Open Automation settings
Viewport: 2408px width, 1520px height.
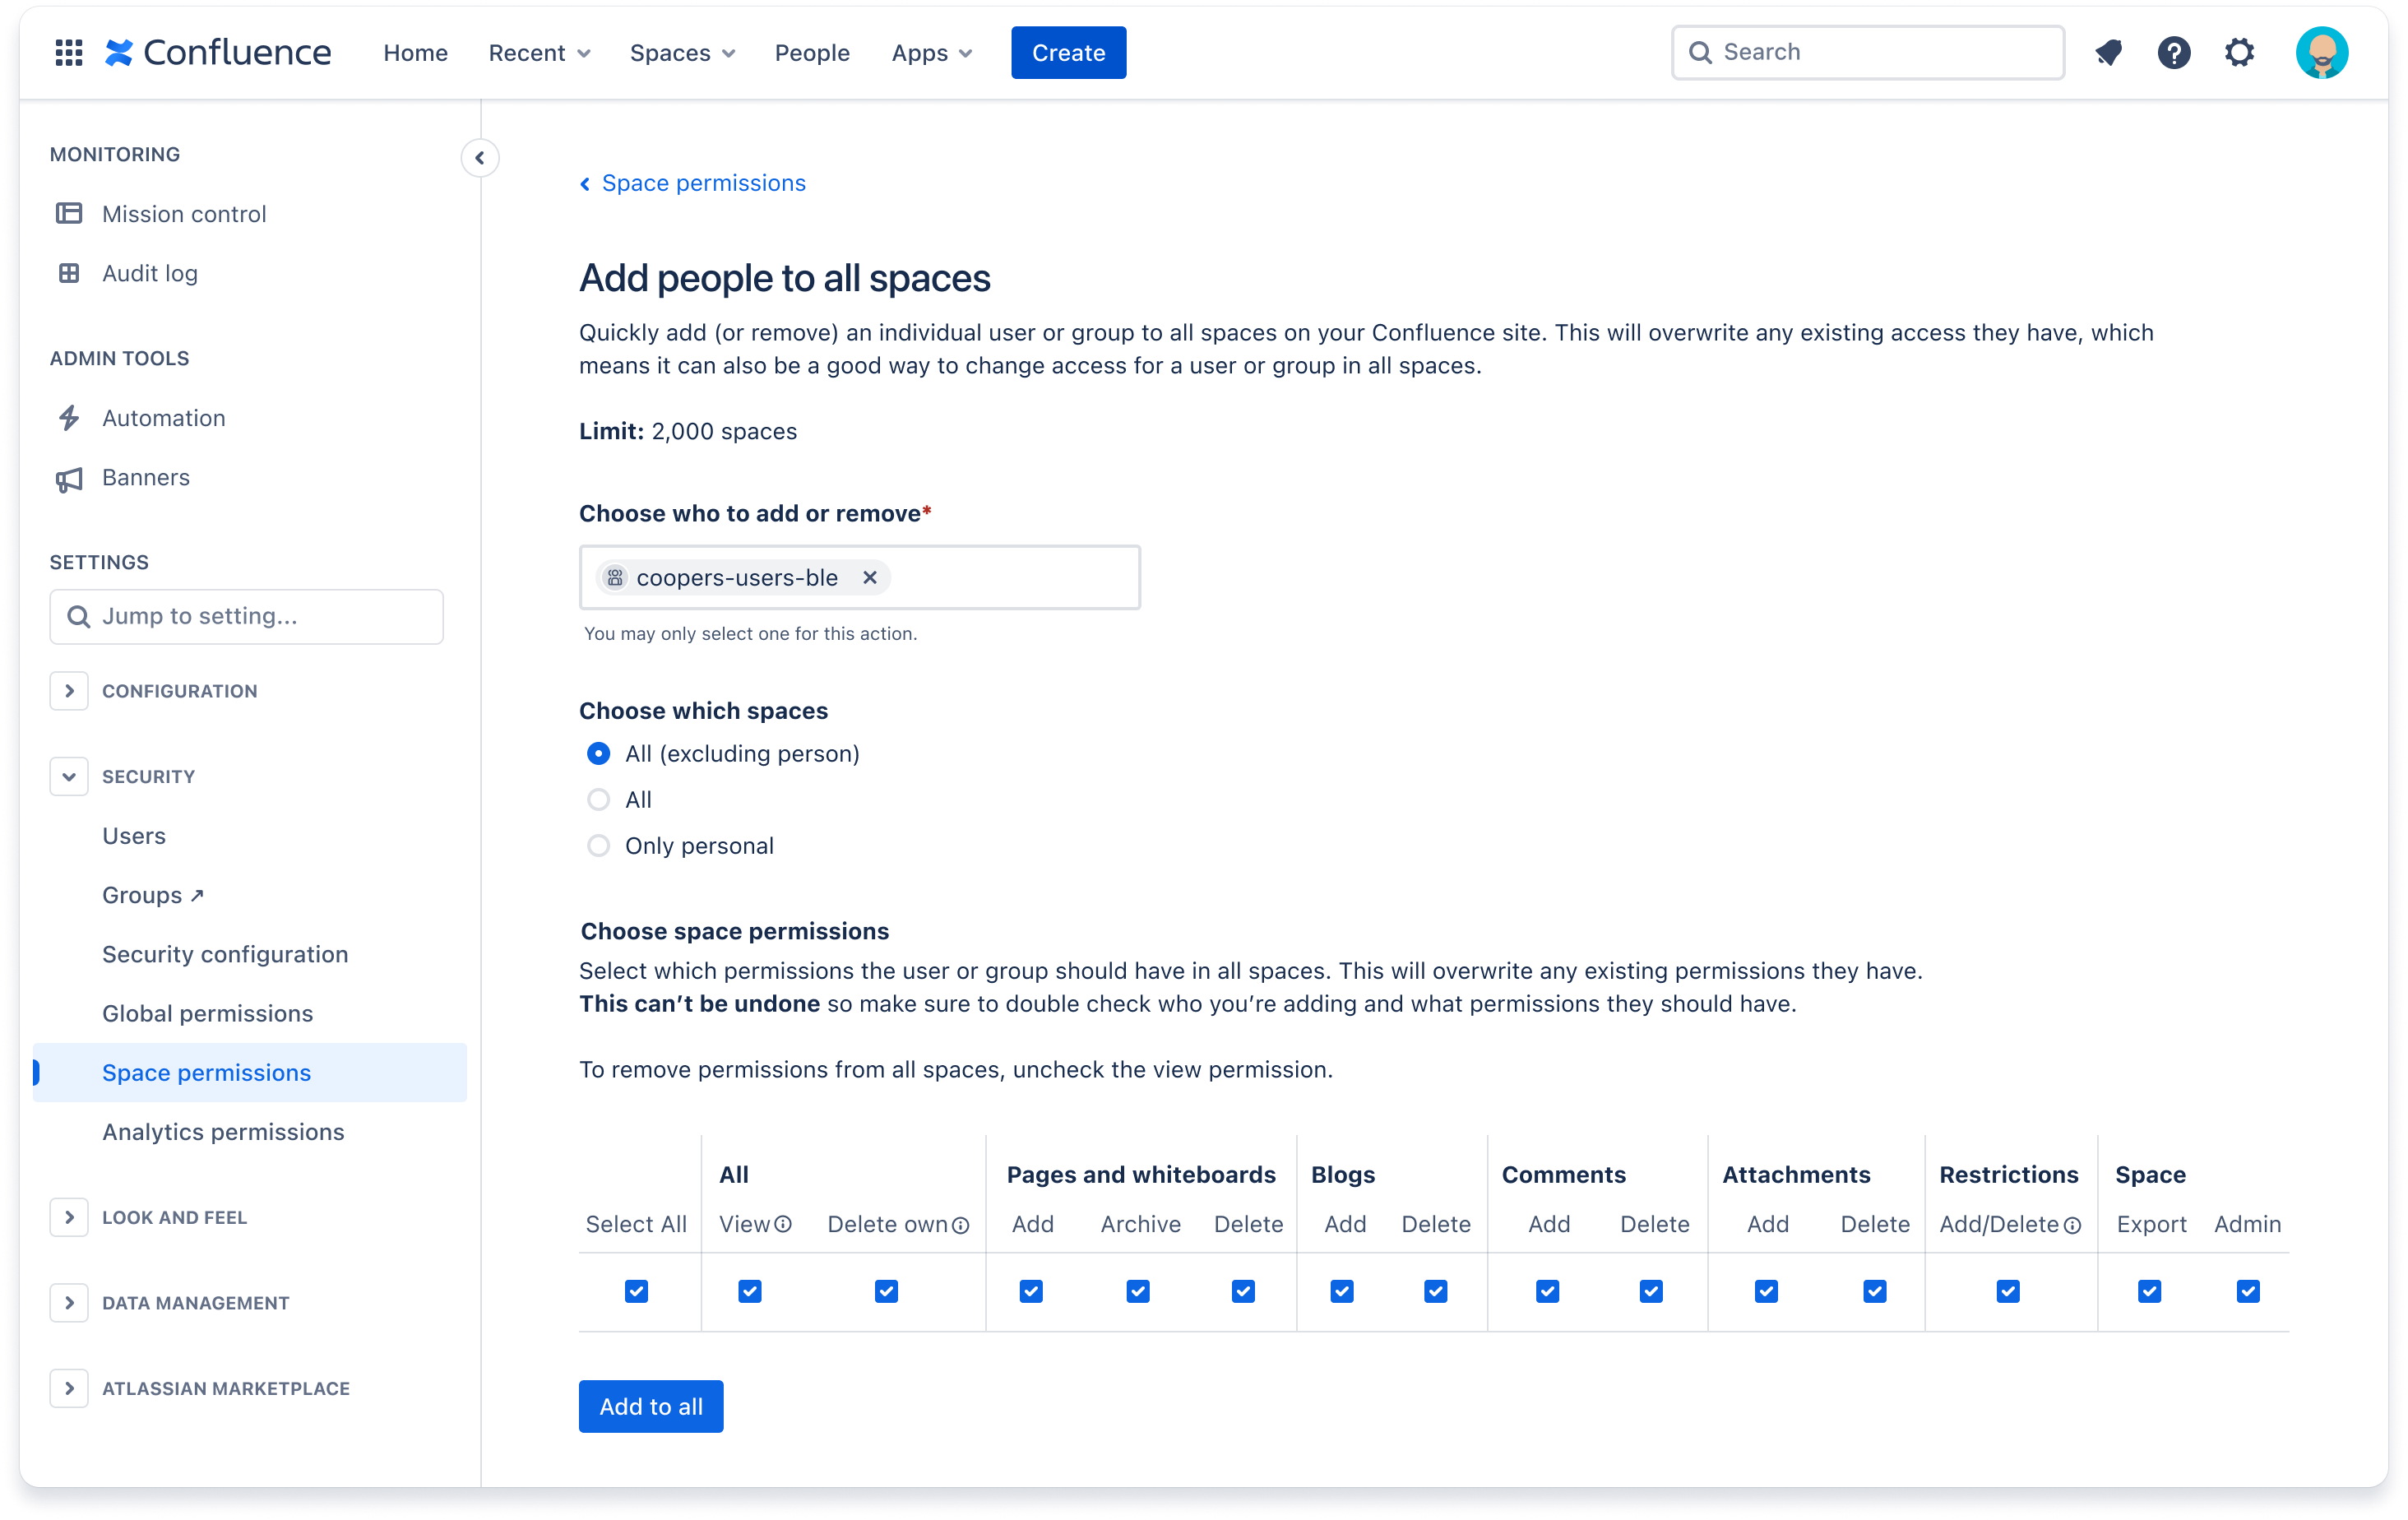pyautogui.click(x=163, y=417)
